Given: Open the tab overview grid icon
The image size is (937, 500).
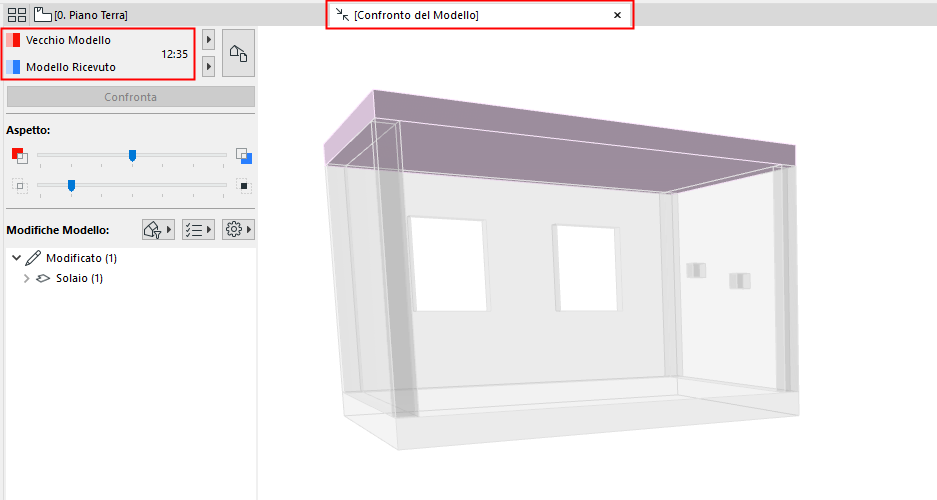Looking at the screenshot, I should tap(17, 15).
